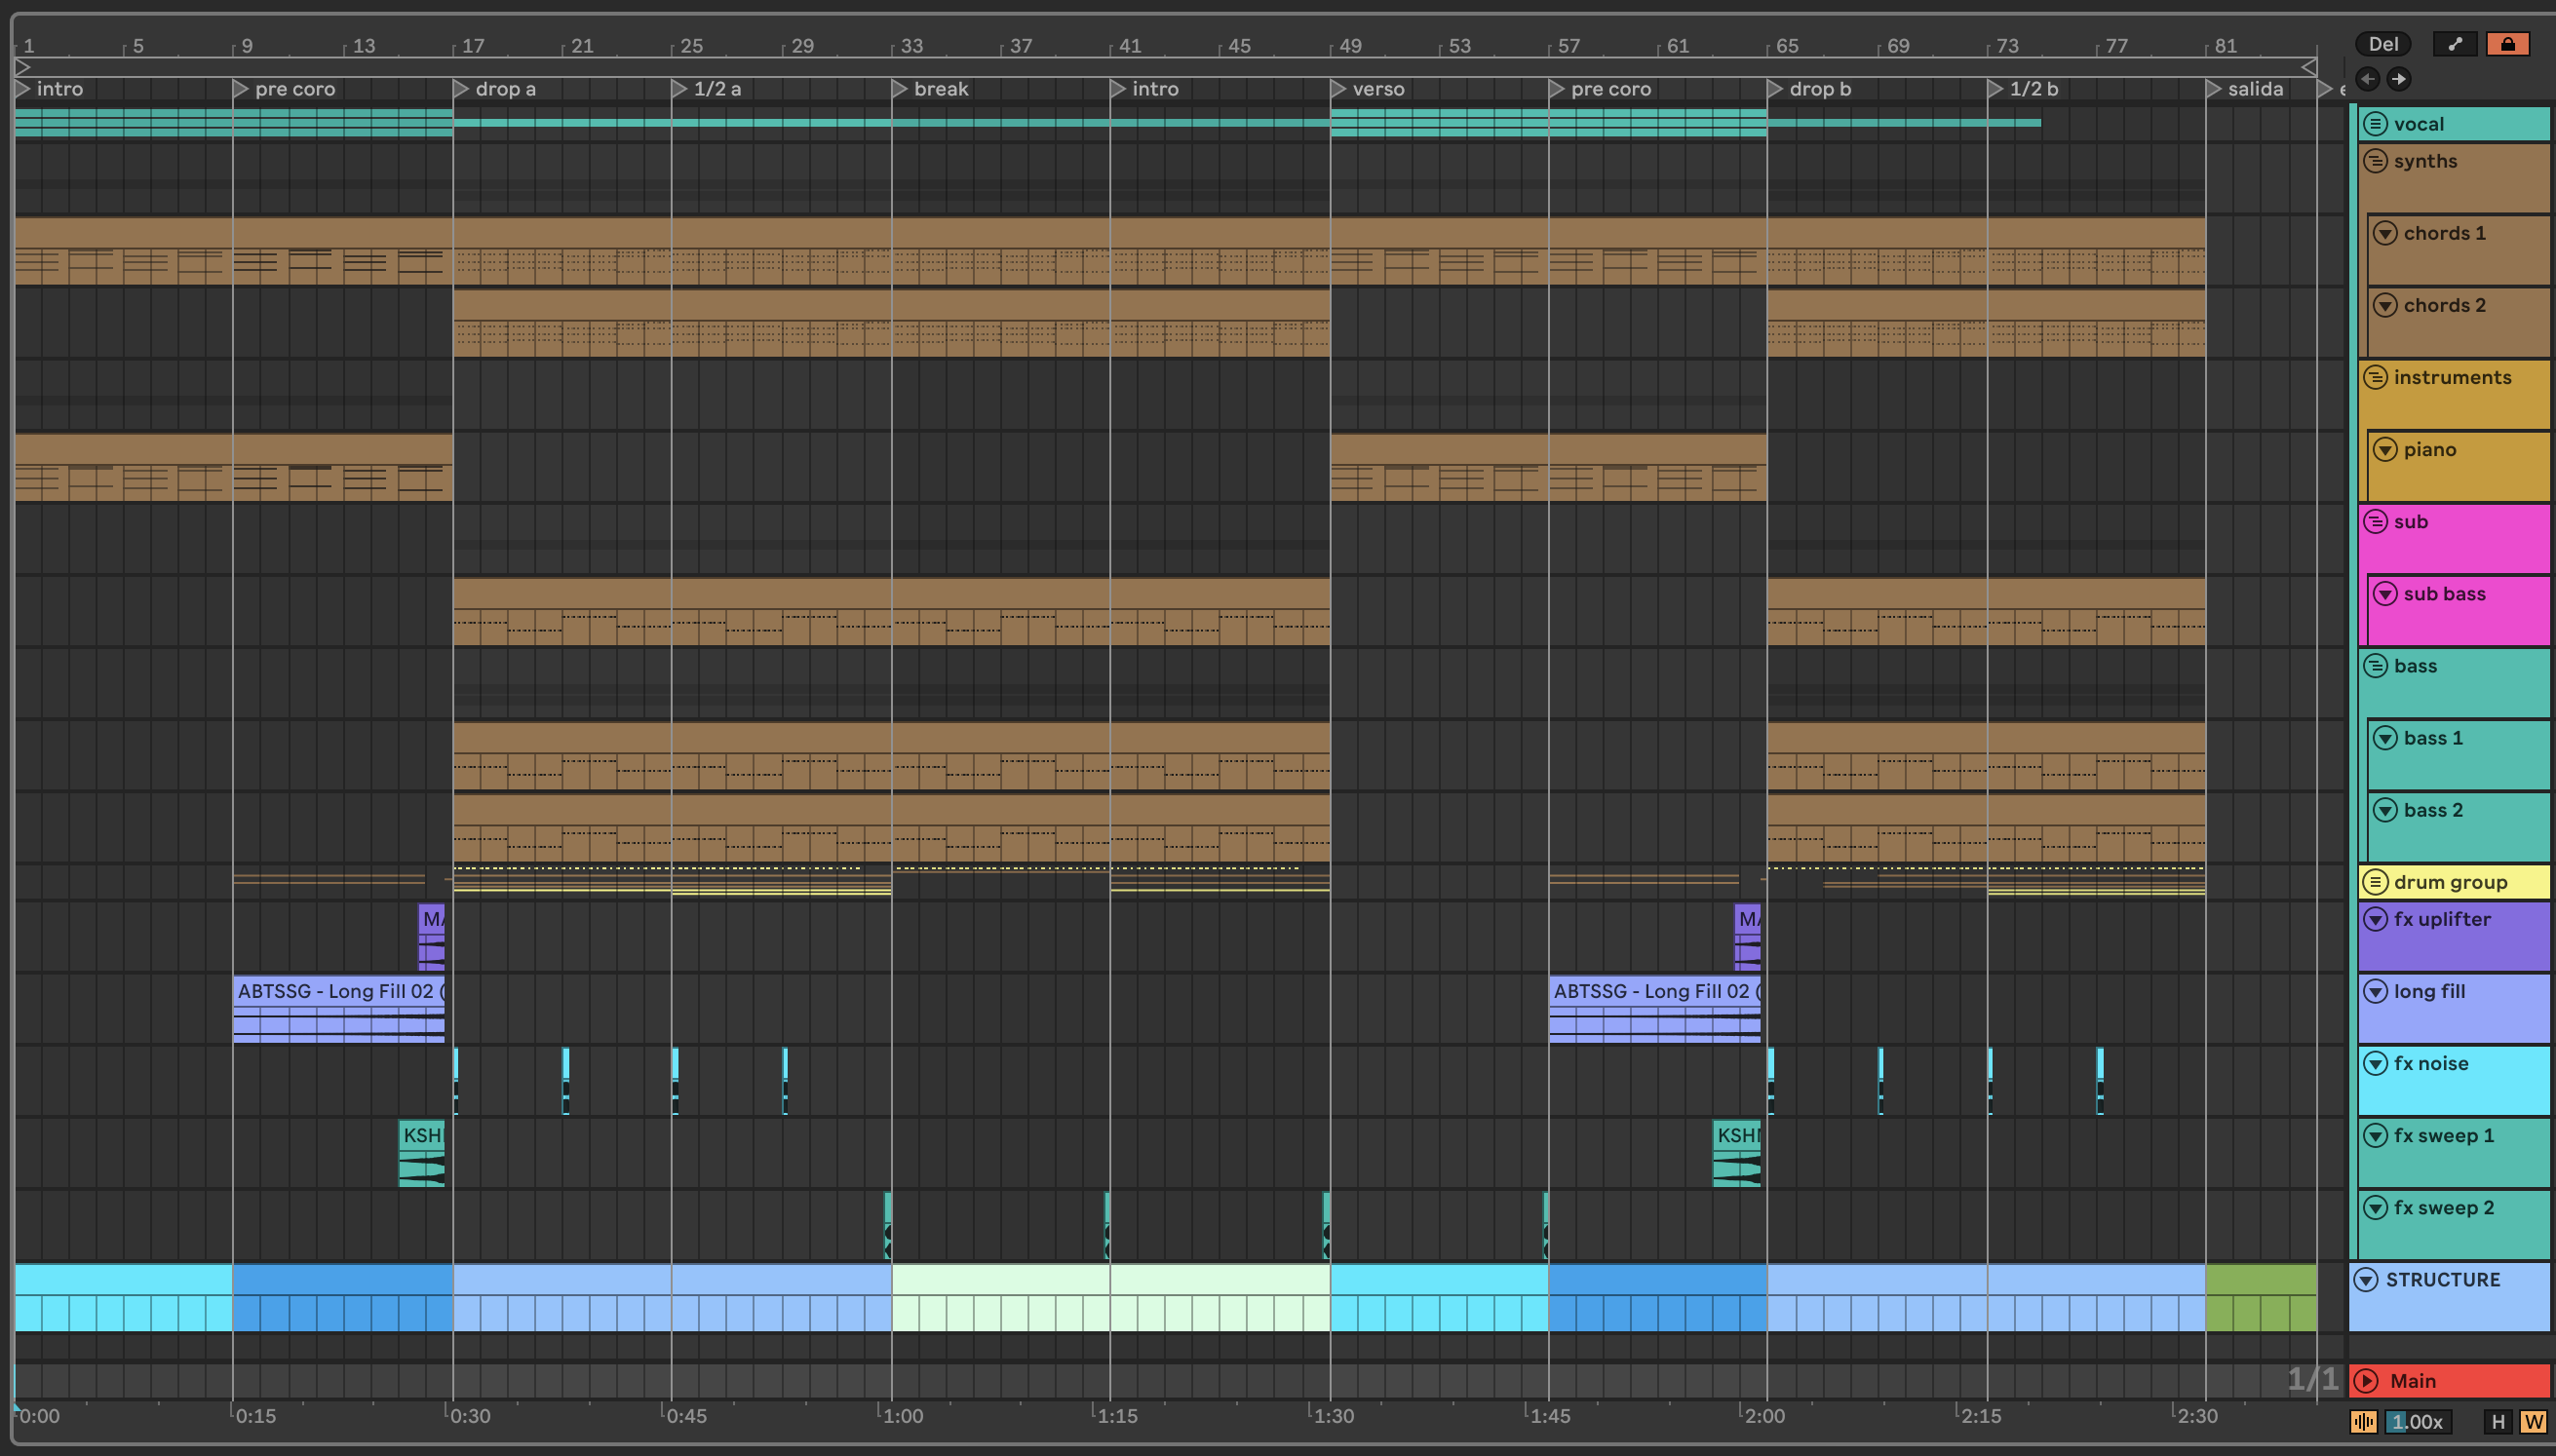Viewport: 2556px width, 1456px height.
Task: Toggle the lock envelopes button
Action: [x=2507, y=44]
